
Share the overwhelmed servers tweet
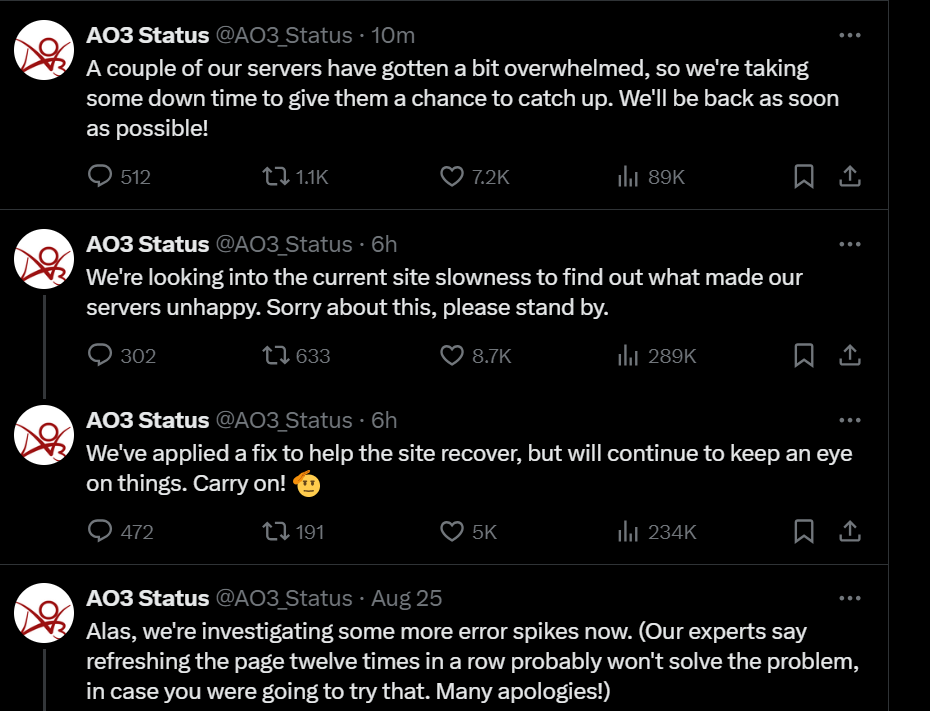[x=849, y=176]
